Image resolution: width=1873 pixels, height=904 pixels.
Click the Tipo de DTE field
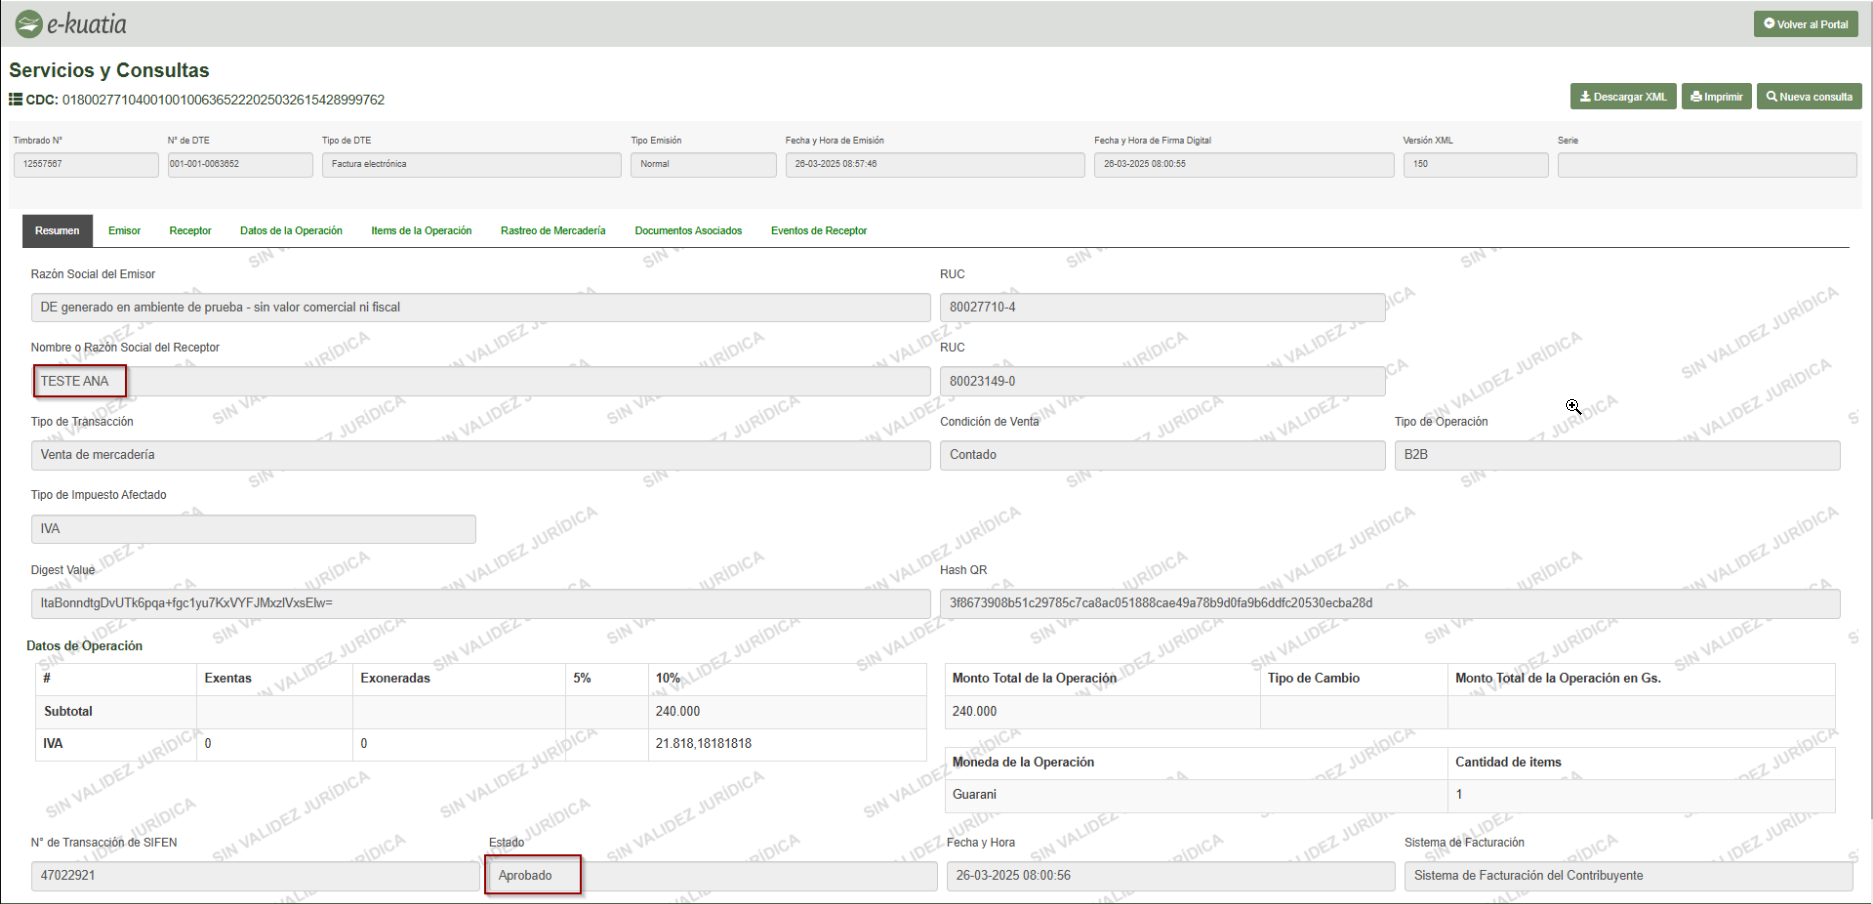click(x=471, y=164)
